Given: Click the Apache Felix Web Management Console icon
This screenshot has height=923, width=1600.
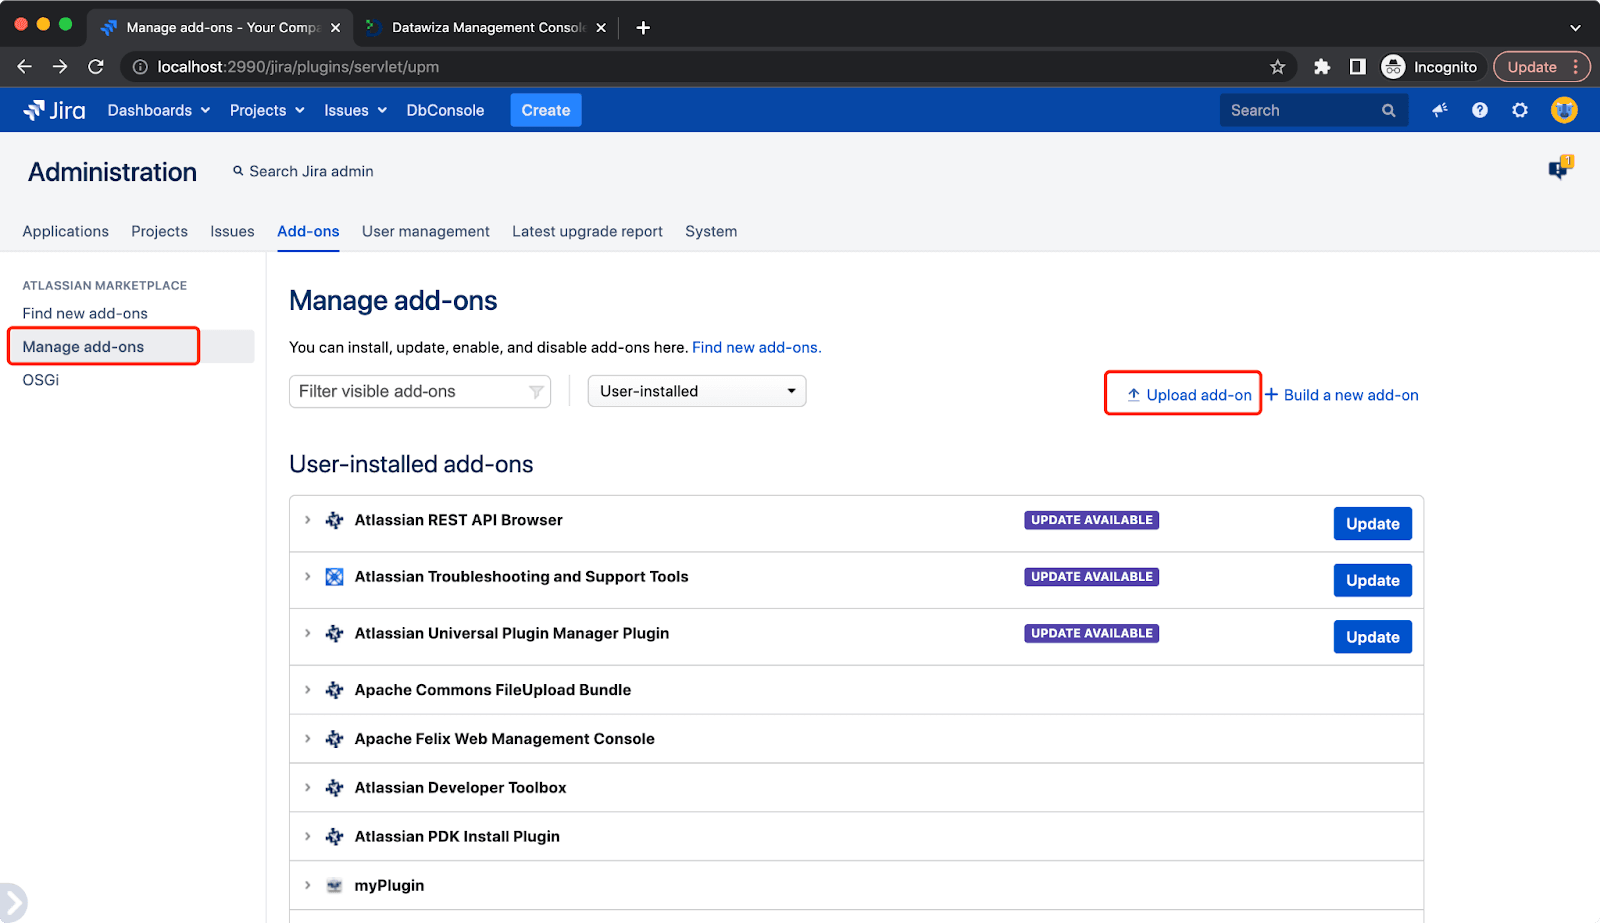Looking at the screenshot, I should [x=335, y=739].
